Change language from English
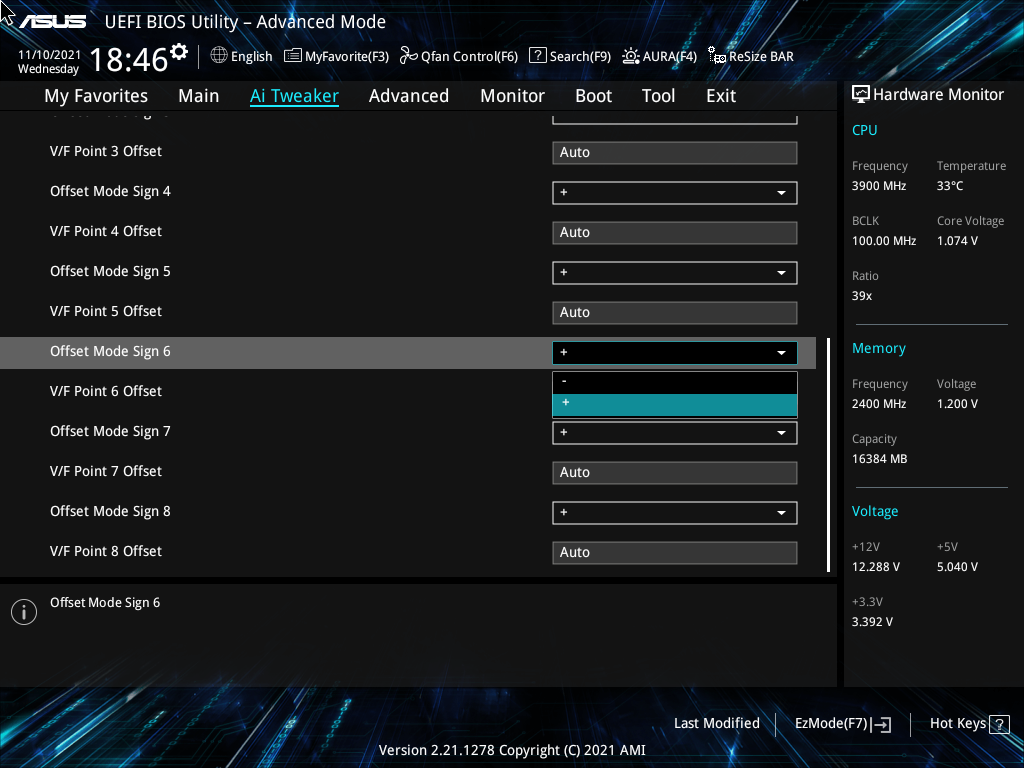 [x=251, y=57]
